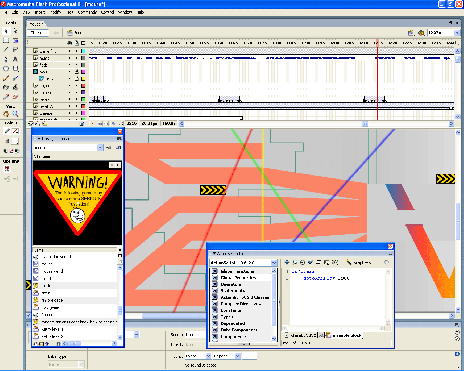Image resolution: width=464 pixels, height=371 pixels.
Task: Select the Selection arrow tool
Action: (6, 31)
